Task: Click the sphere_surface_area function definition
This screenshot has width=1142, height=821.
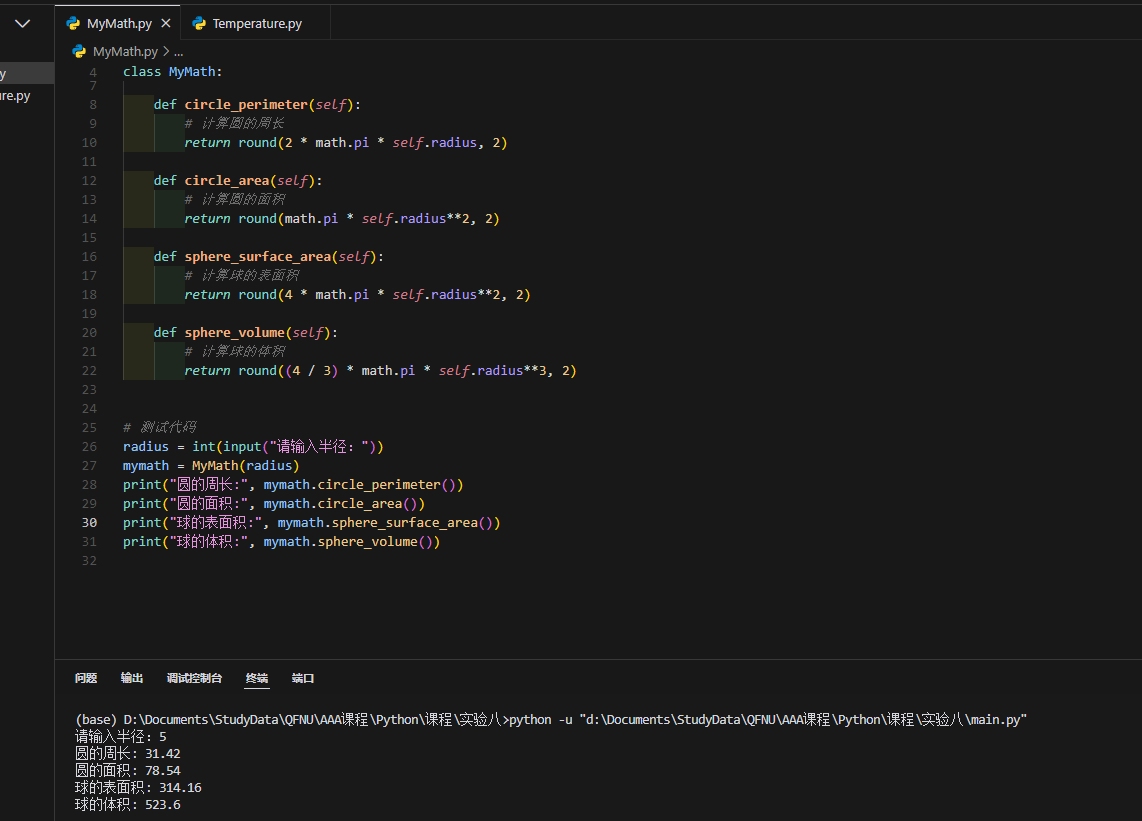Action: click(x=268, y=256)
